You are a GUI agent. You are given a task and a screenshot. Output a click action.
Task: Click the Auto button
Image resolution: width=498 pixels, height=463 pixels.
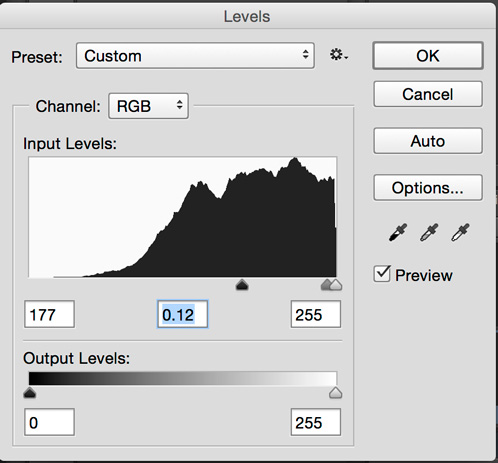click(428, 141)
